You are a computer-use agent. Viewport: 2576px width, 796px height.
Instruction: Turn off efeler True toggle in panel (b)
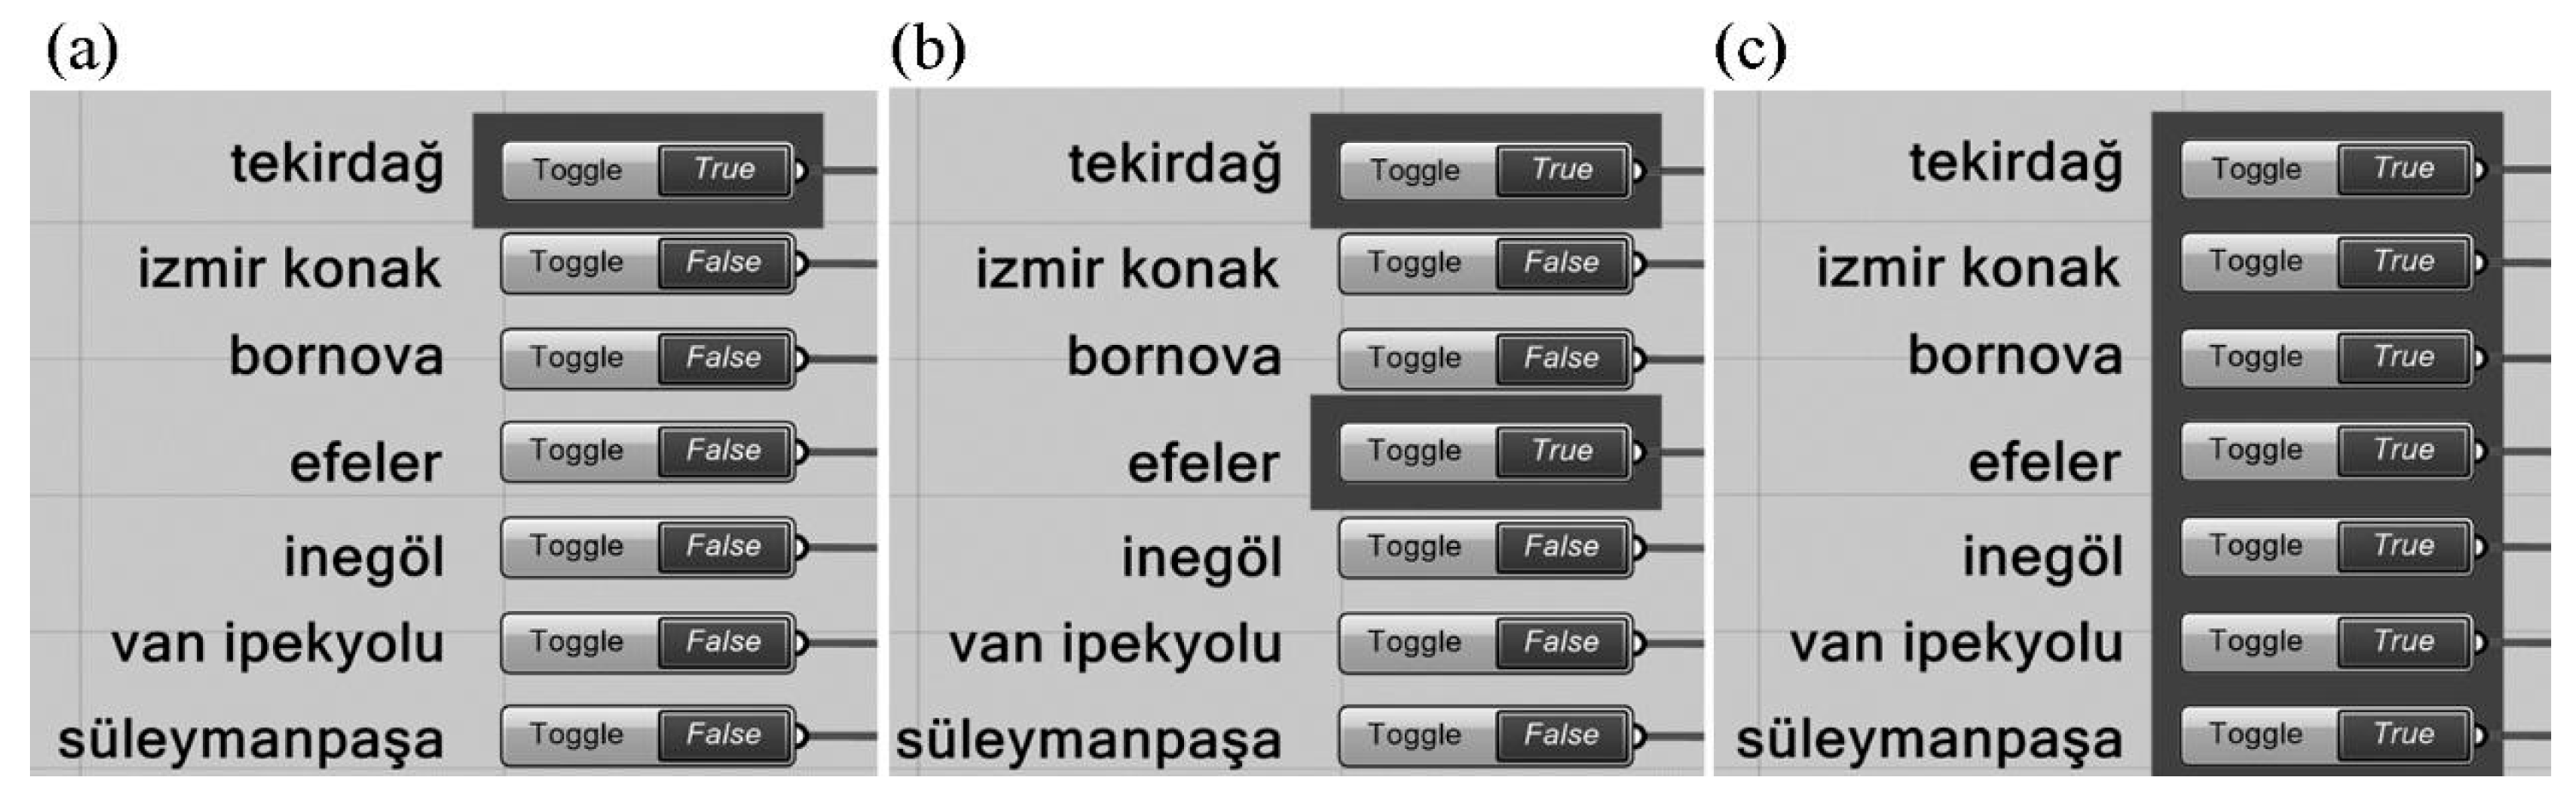(x=1562, y=451)
